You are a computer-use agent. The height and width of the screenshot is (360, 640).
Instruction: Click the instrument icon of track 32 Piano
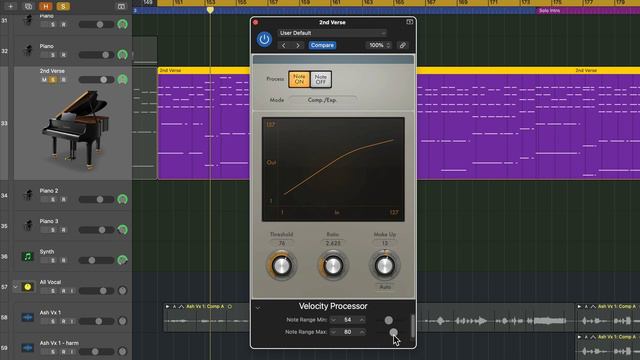[28, 51]
